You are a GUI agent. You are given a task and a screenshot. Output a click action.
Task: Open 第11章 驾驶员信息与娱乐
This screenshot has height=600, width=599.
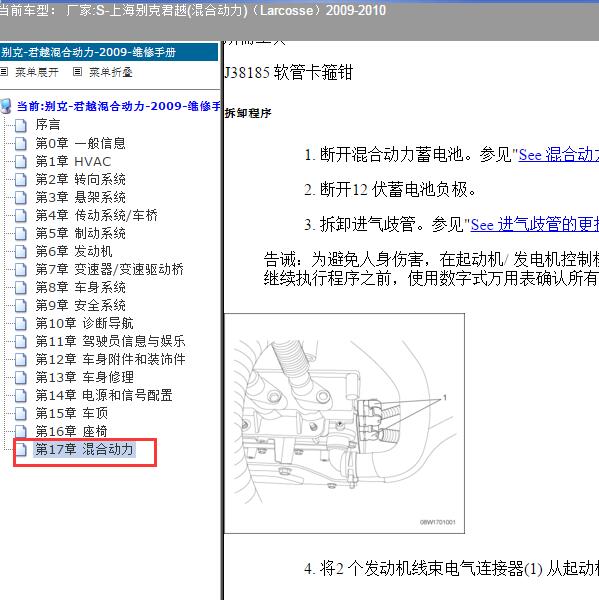click(110, 341)
